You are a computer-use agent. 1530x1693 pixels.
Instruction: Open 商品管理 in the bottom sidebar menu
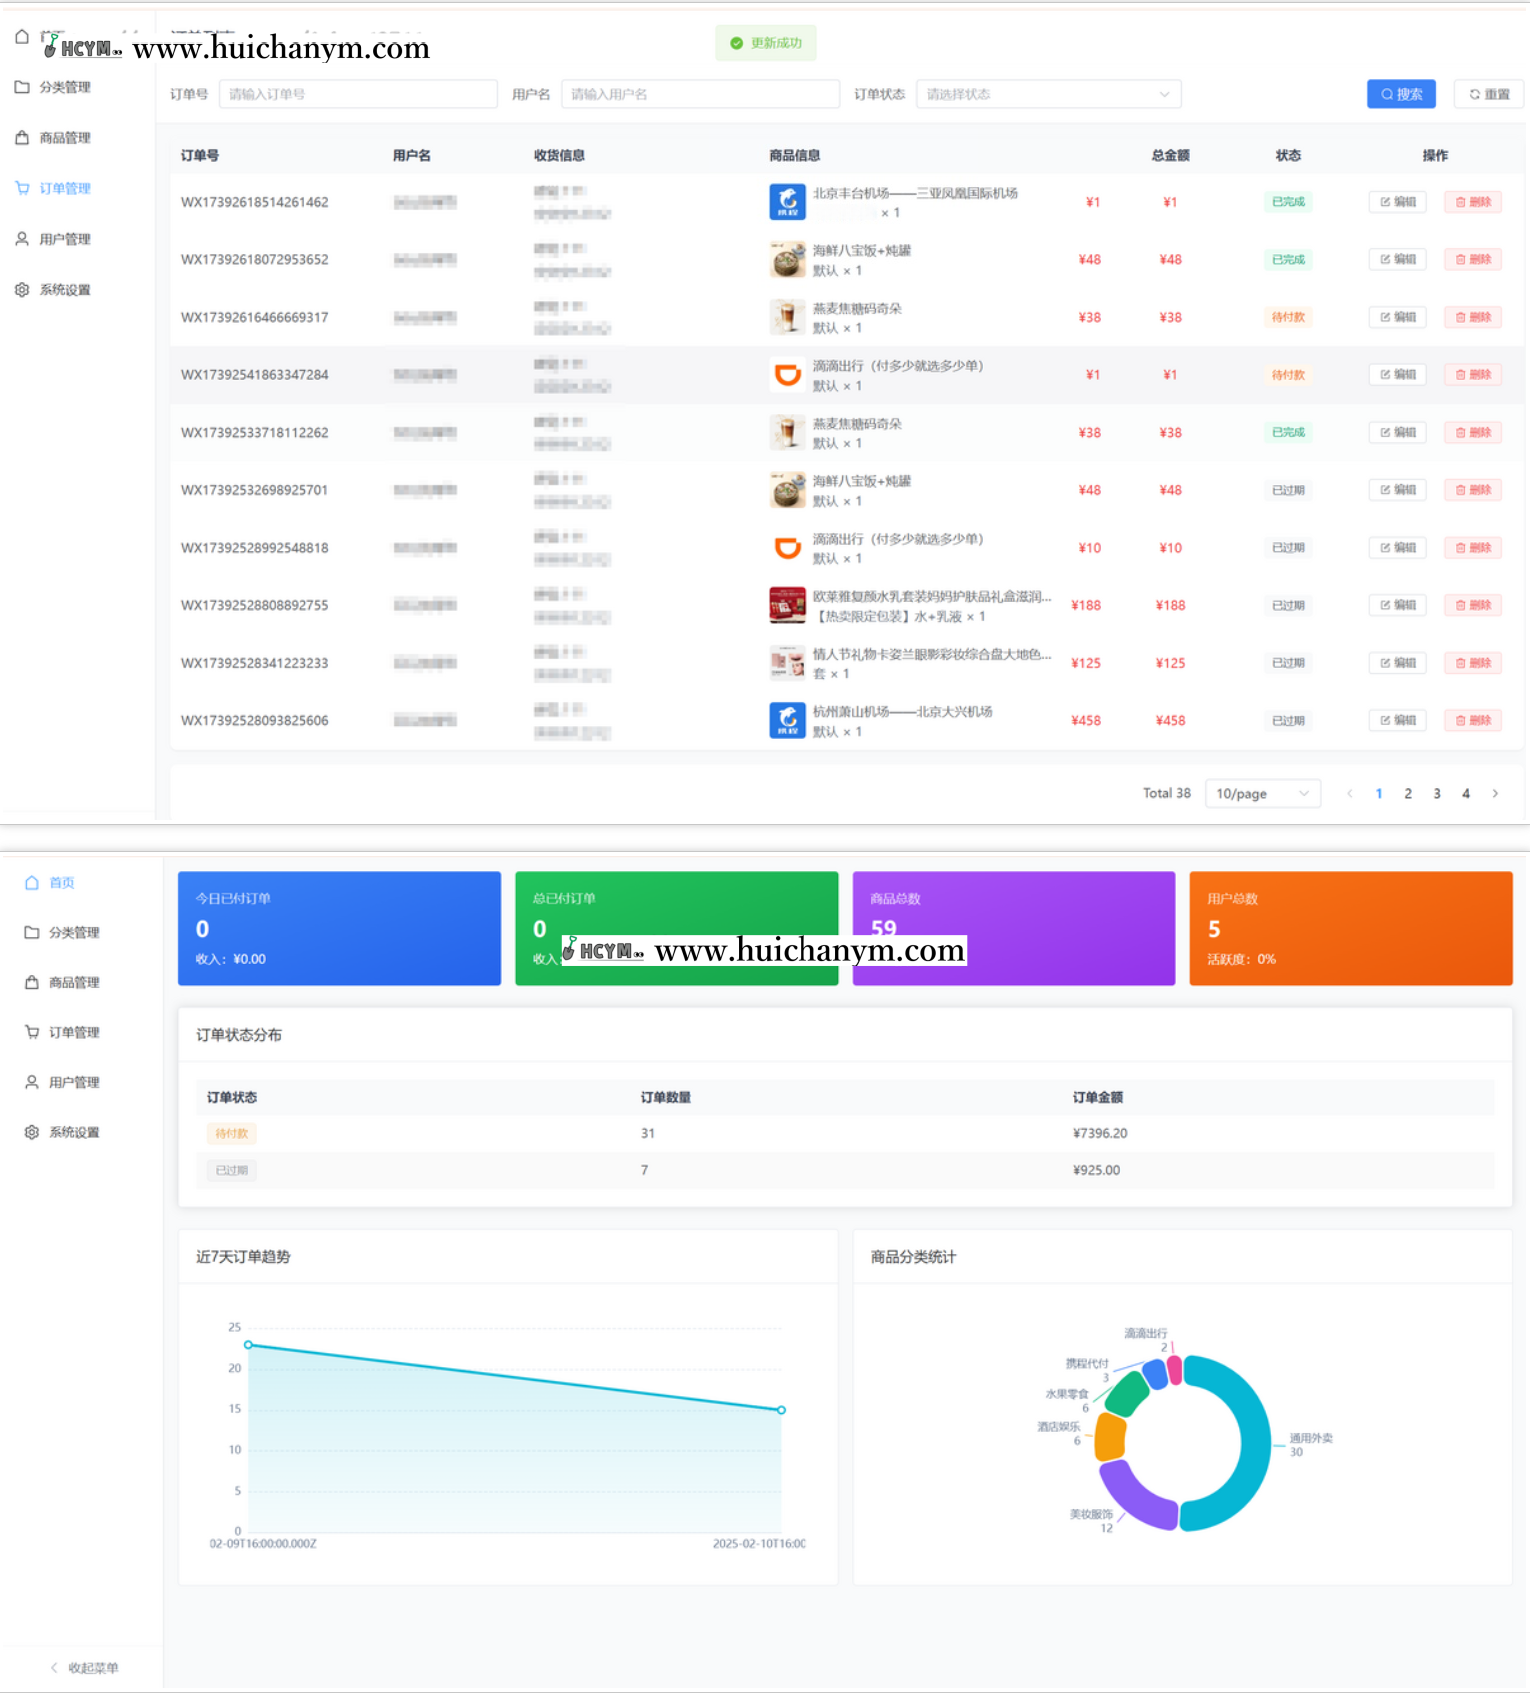(x=74, y=982)
